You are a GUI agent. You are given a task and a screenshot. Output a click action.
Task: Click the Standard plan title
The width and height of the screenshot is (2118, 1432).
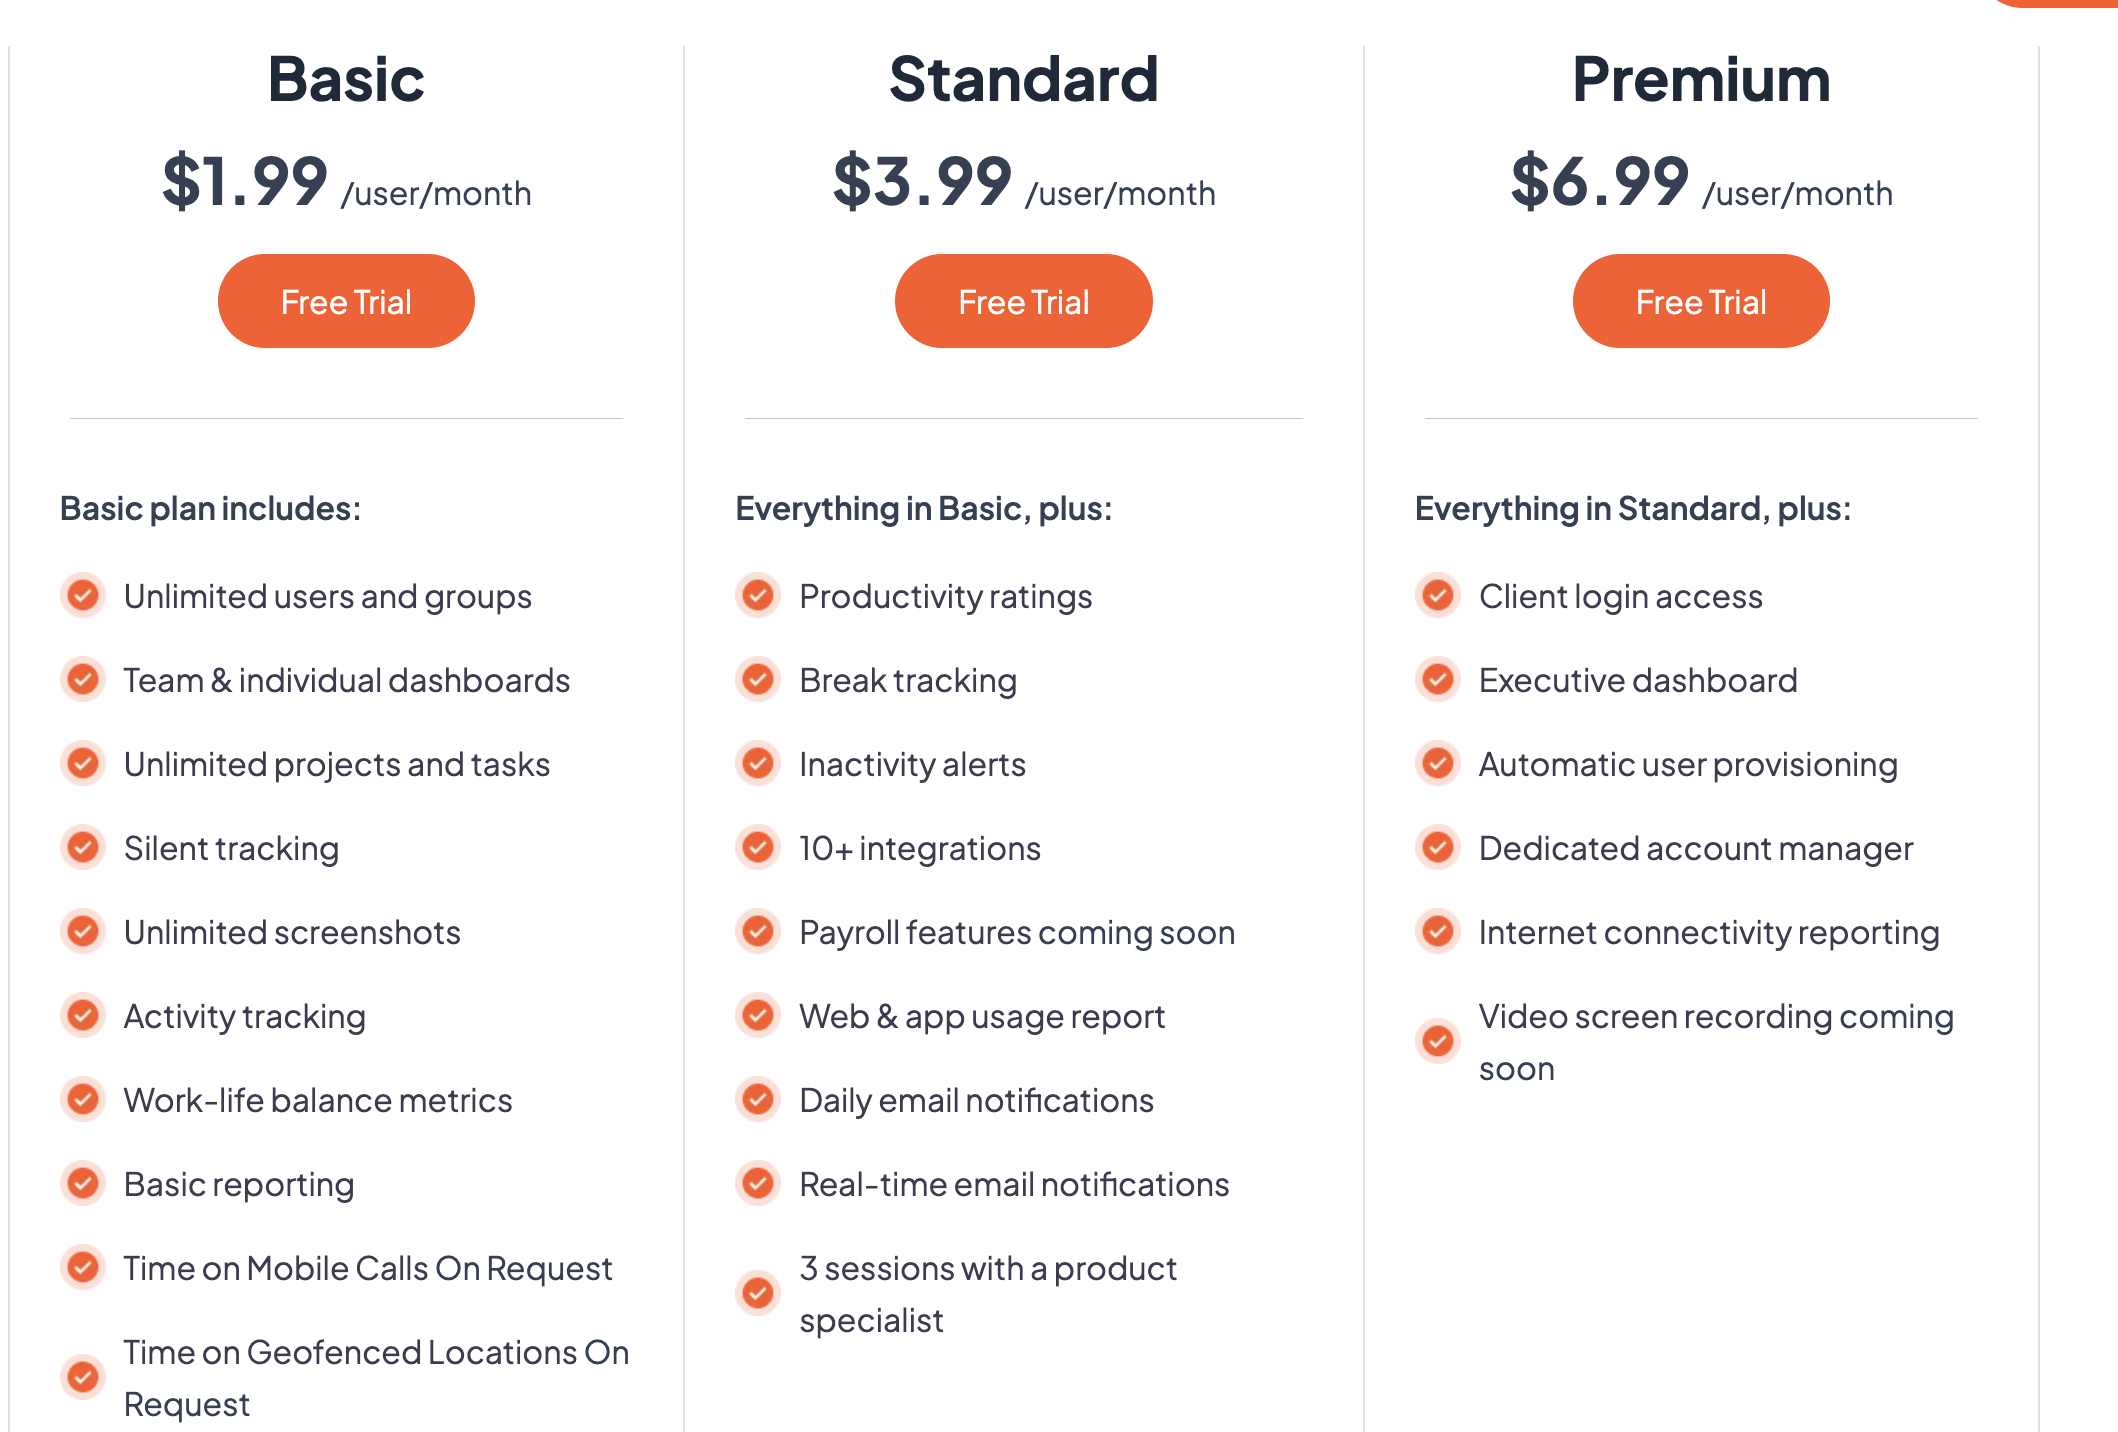click(x=1023, y=79)
